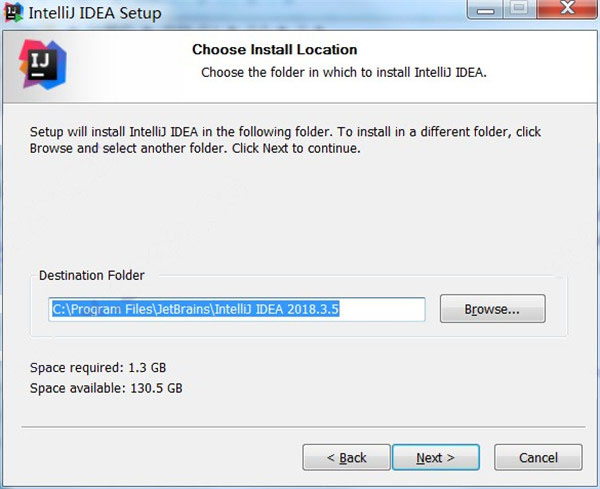Click the Space required: 1.3 GB text
This screenshot has width=600, height=489.
98,367
